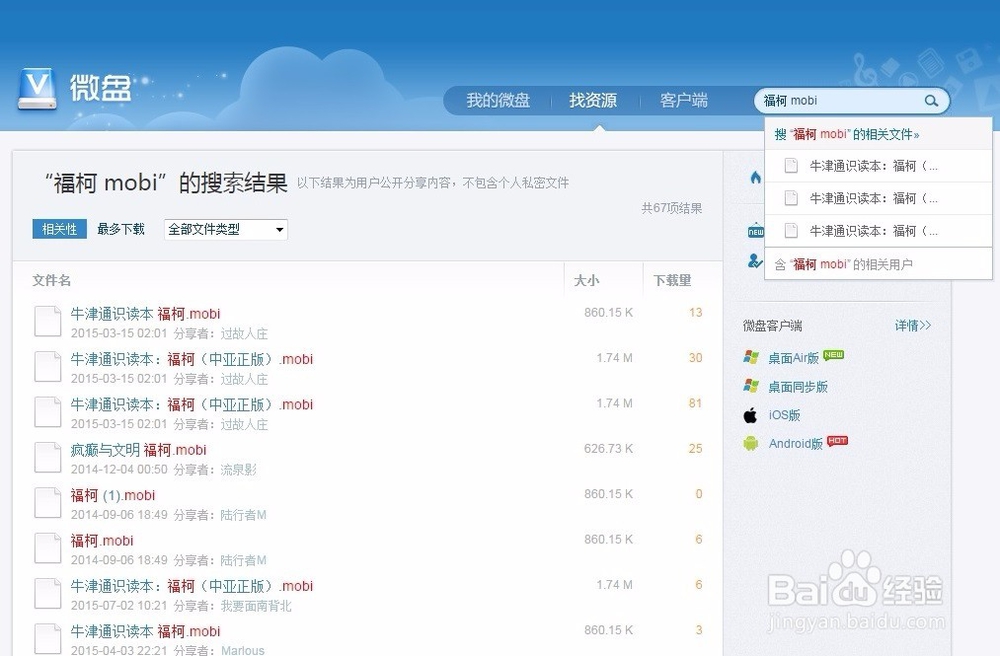The height and width of the screenshot is (656, 1000).
Task: Select first 牛津通识读本 search suggestion
Action: click(878, 166)
